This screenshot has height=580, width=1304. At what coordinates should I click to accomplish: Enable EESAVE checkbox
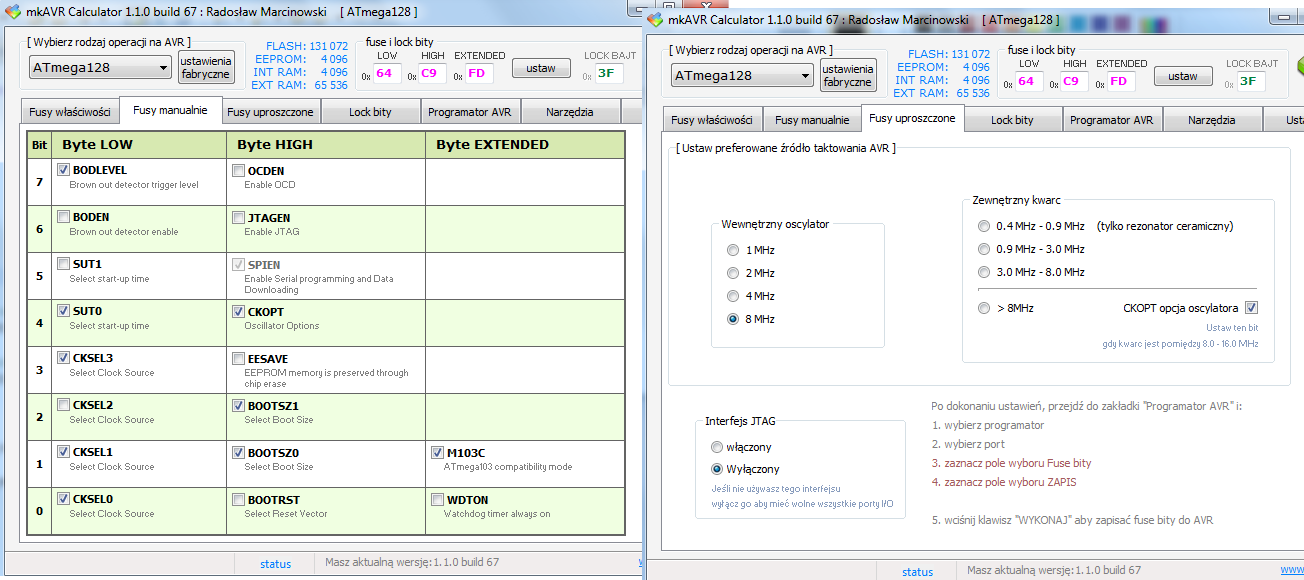click(238, 358)
